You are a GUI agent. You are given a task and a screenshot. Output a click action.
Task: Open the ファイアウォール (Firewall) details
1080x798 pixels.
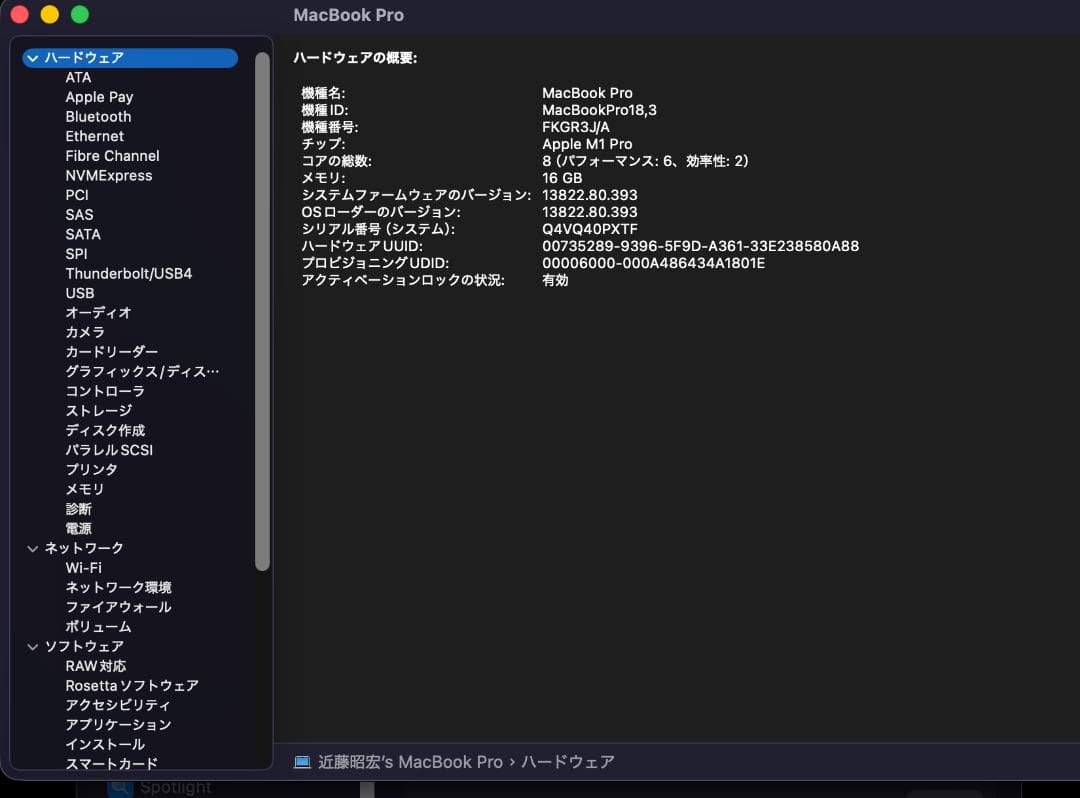click(118, 607)
